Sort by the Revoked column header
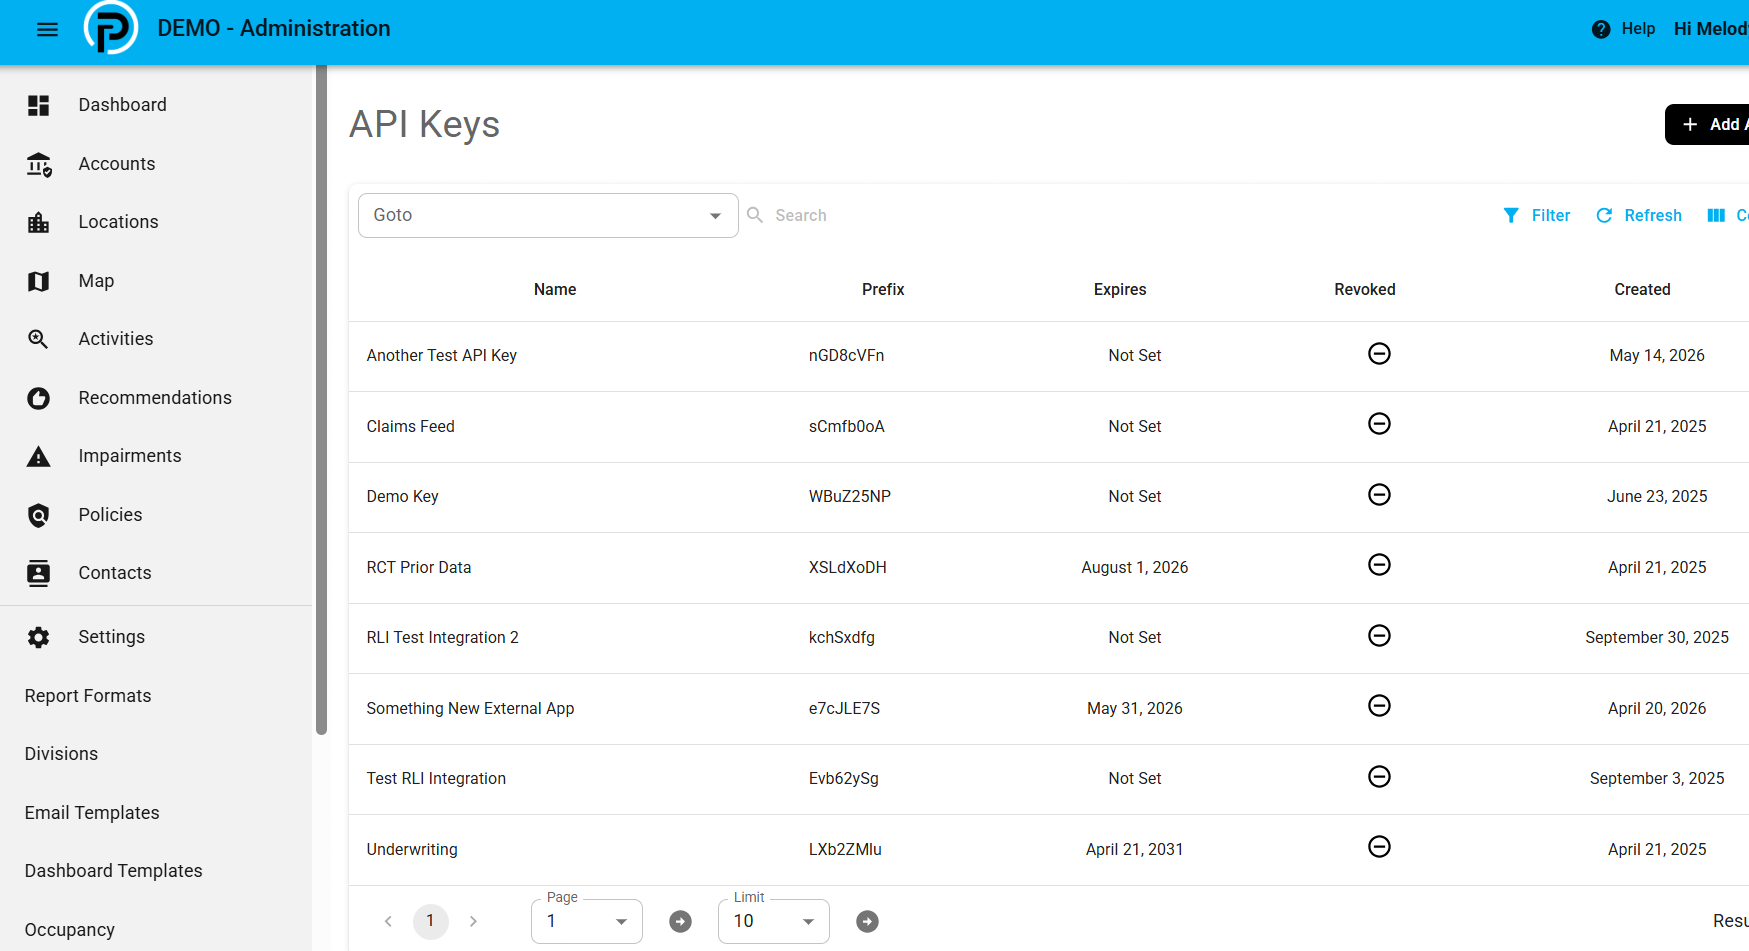 pyautogui.click(x=1365, y=290)
